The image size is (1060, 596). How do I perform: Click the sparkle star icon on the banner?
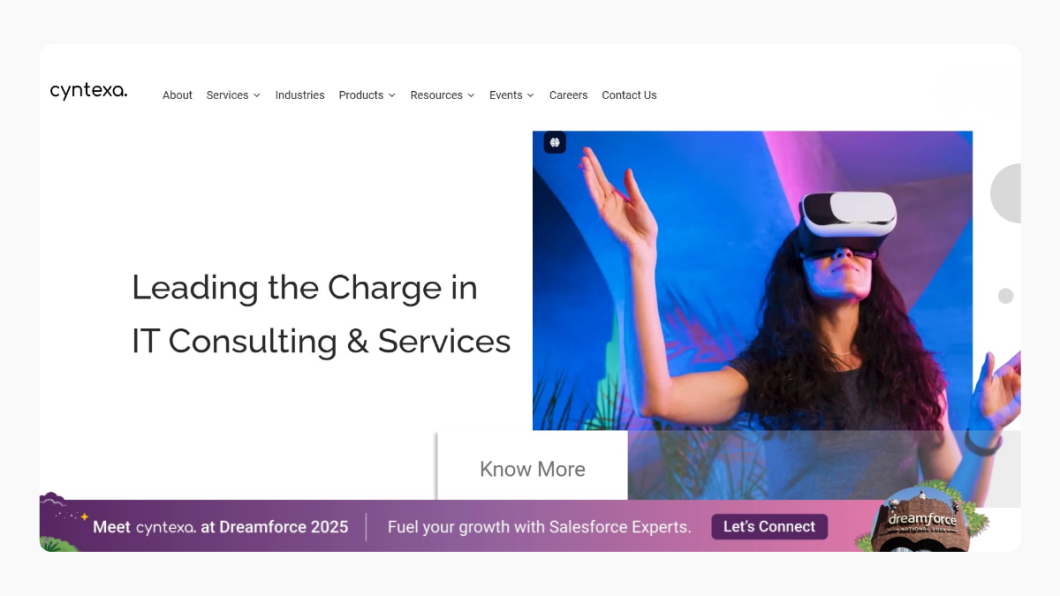(85, 516)
